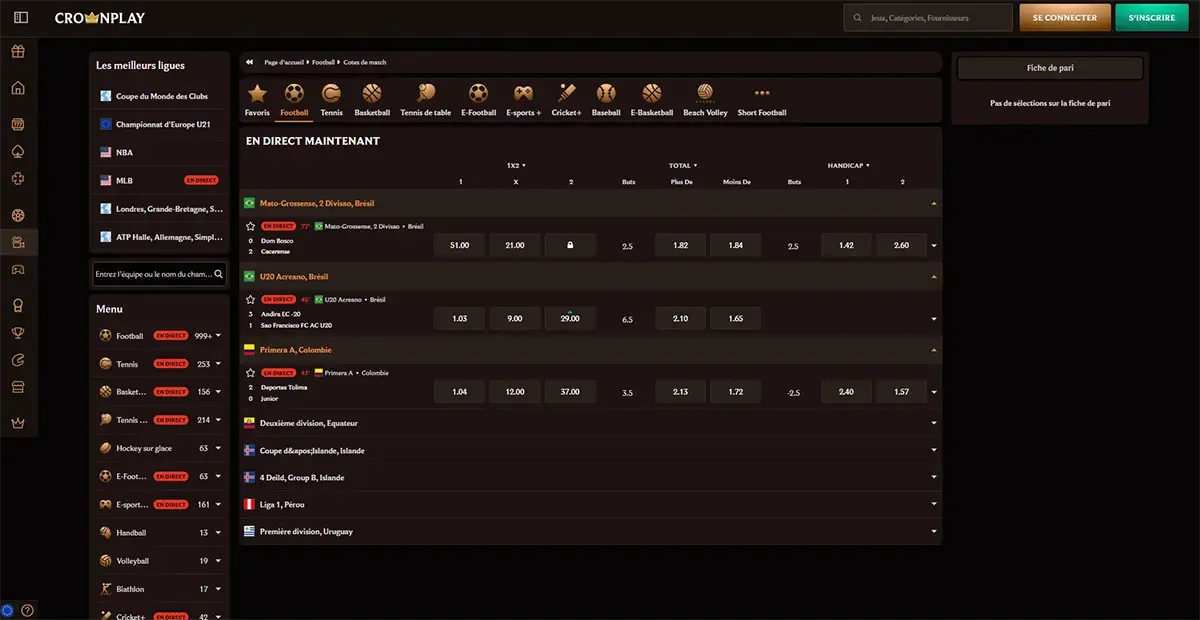Screen dimensions: 1200x620
Task: Click the search magnifier in team name field
Action: (219, 274)
